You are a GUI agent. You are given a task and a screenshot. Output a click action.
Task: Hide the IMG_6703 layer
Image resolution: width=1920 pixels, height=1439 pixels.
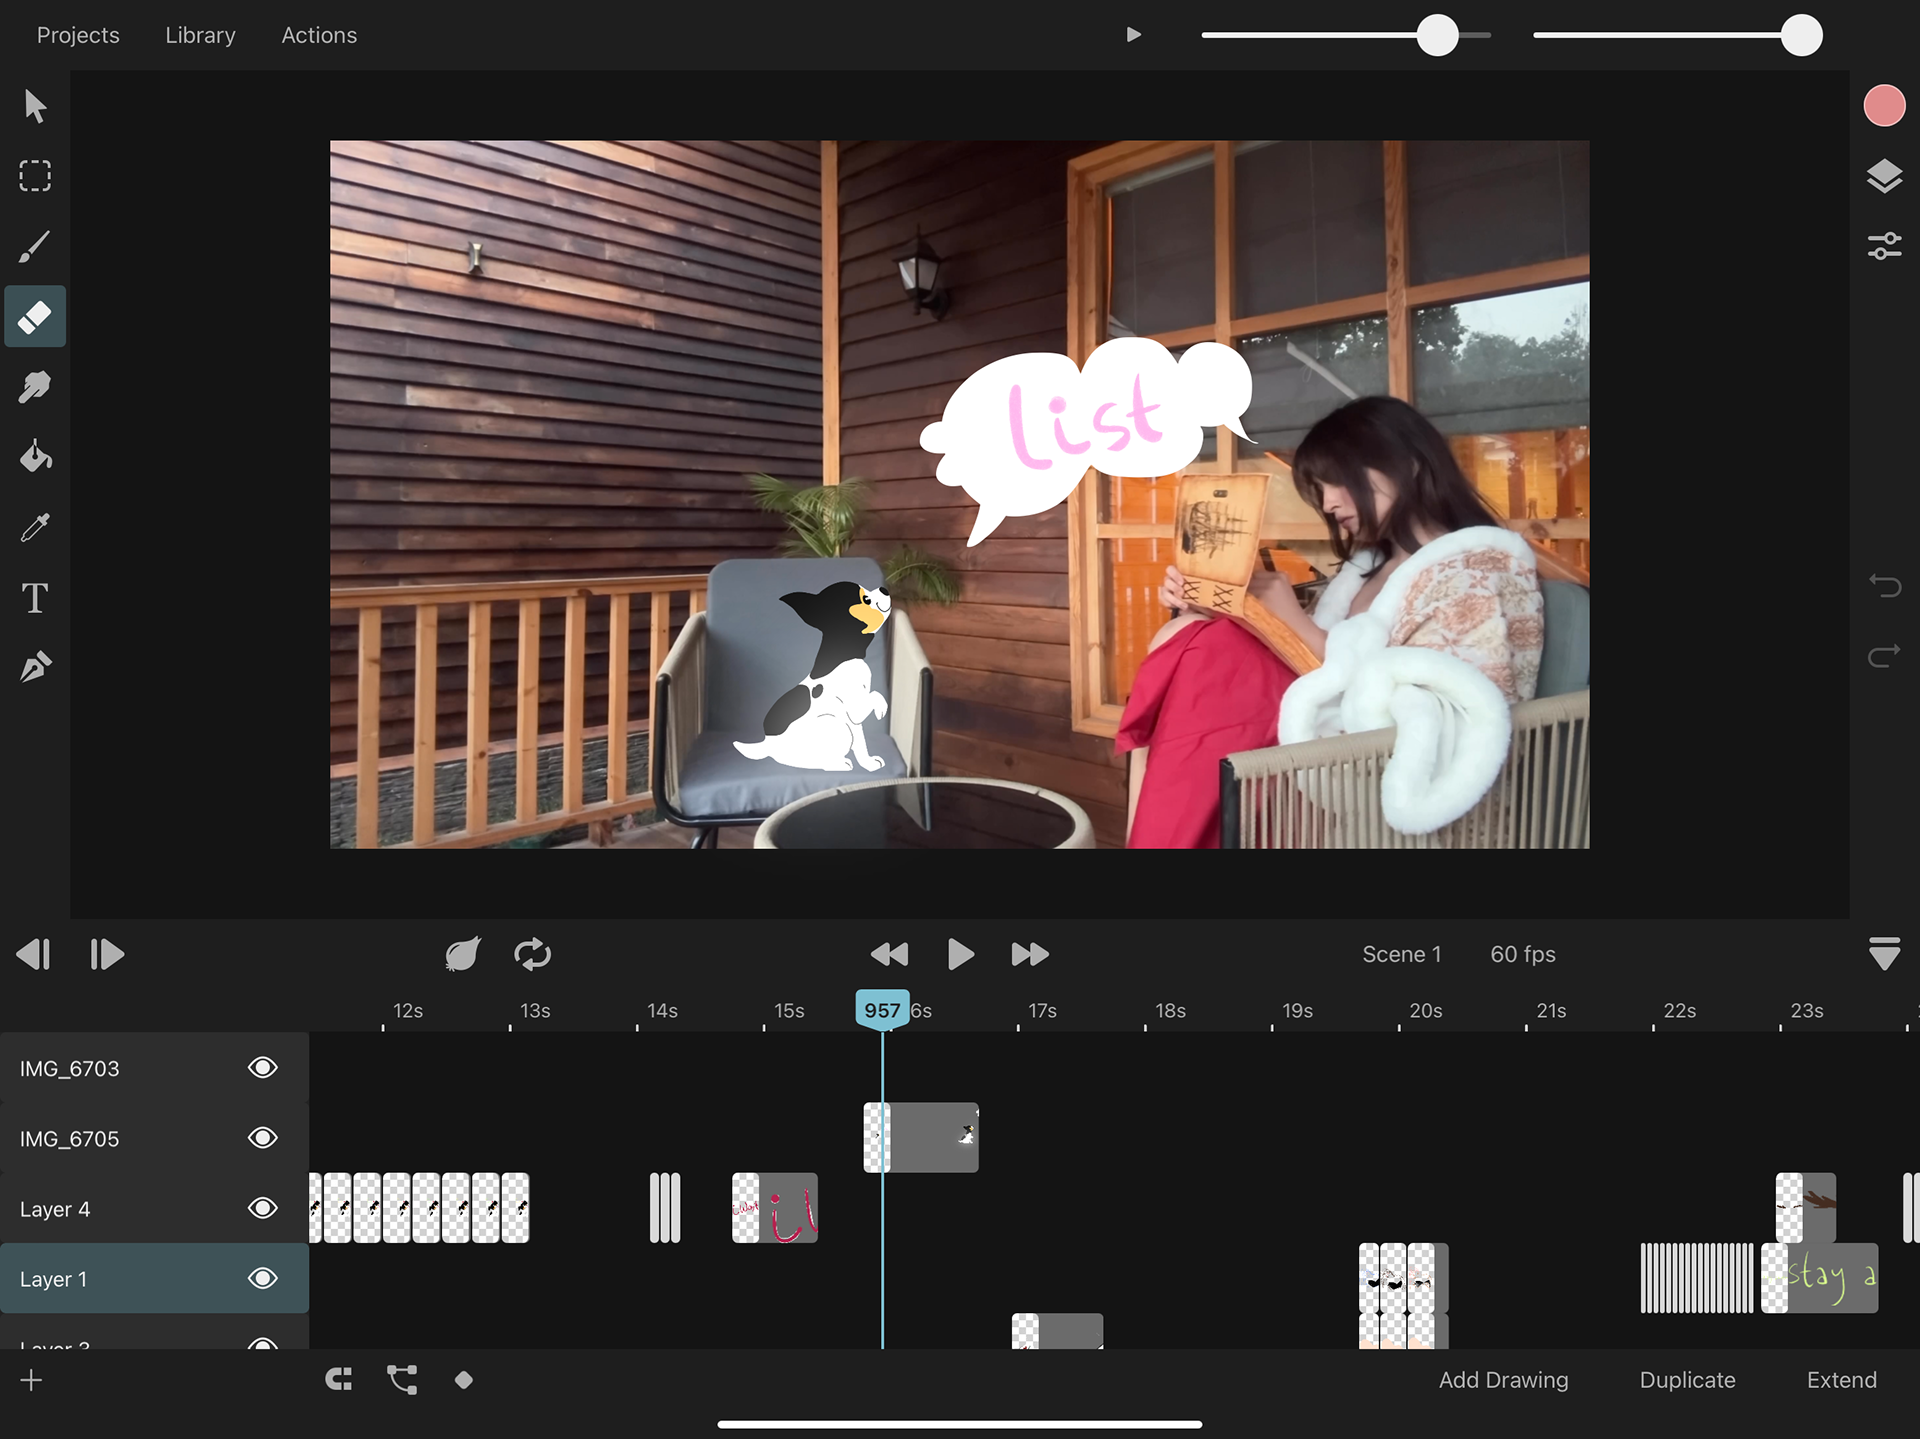(x=263, y=1068)
